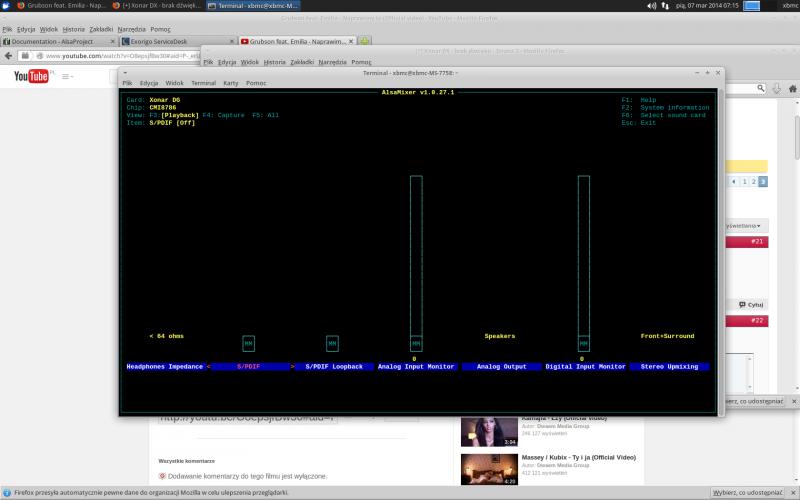Viewport: 800px width, 500px height.
Task: Open the Terminal menu in terminal window
Action: (x=203, y=83)
